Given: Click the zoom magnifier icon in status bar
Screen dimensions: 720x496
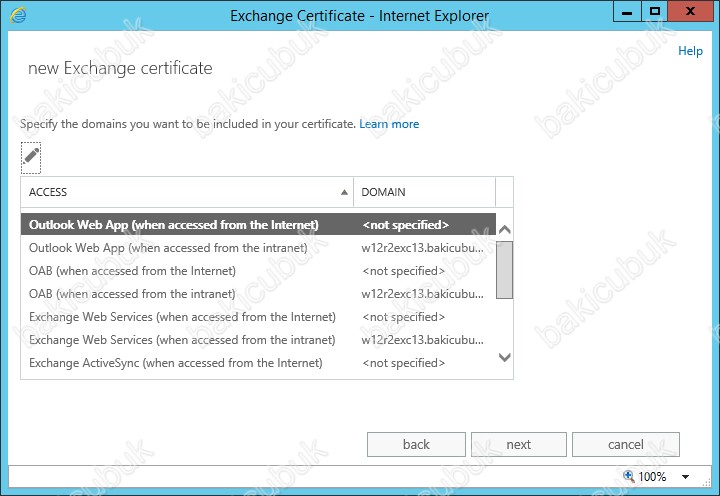Looking at the screenshot, I should (x=628, y=476).
